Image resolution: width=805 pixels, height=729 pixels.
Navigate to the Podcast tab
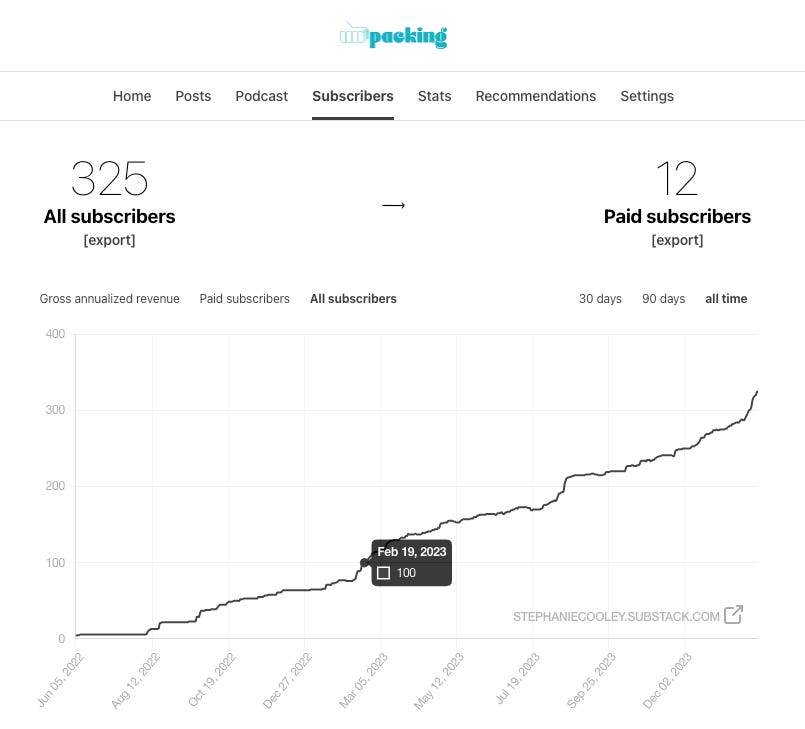[x=261, y=96]
